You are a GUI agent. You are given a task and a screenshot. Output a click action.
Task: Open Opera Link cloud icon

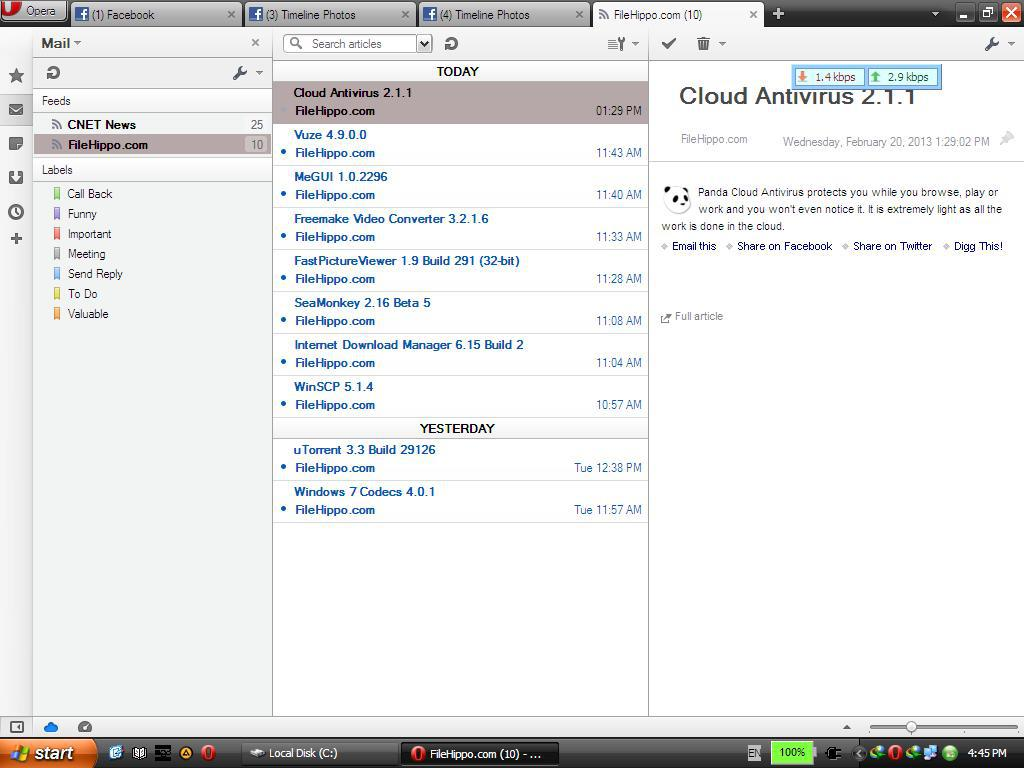point(51,727)
